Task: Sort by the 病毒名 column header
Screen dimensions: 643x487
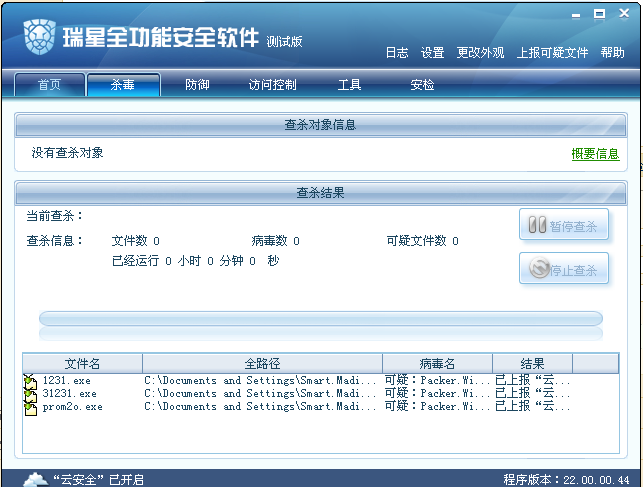Action: (437, 363)
